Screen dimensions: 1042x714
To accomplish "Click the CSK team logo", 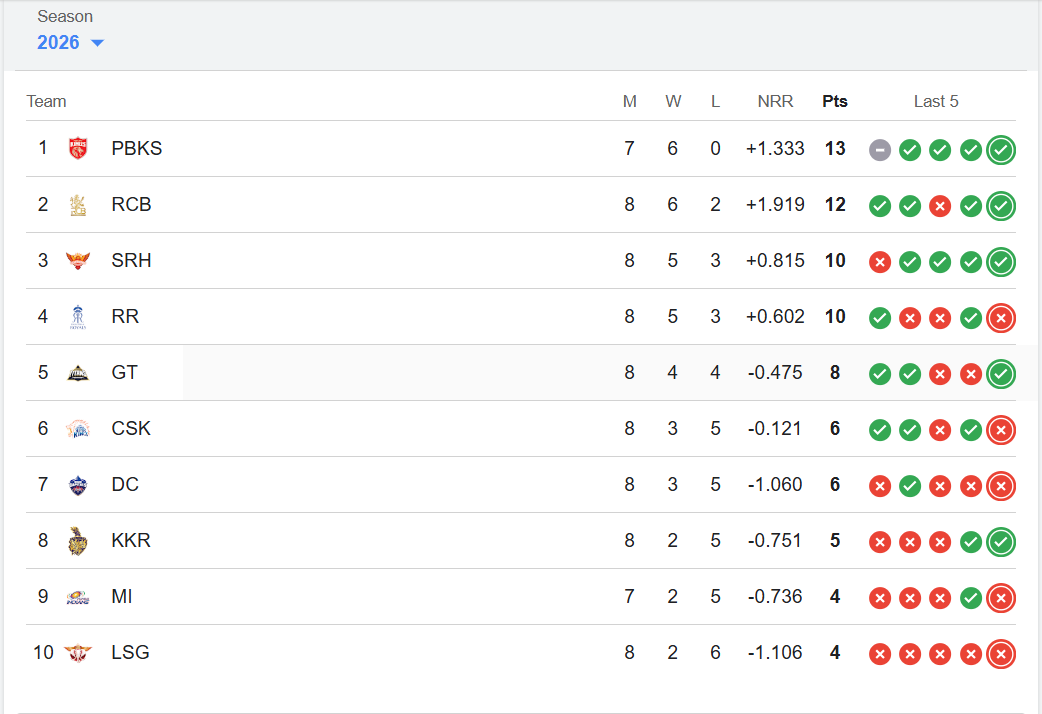I will coord(77,429).
